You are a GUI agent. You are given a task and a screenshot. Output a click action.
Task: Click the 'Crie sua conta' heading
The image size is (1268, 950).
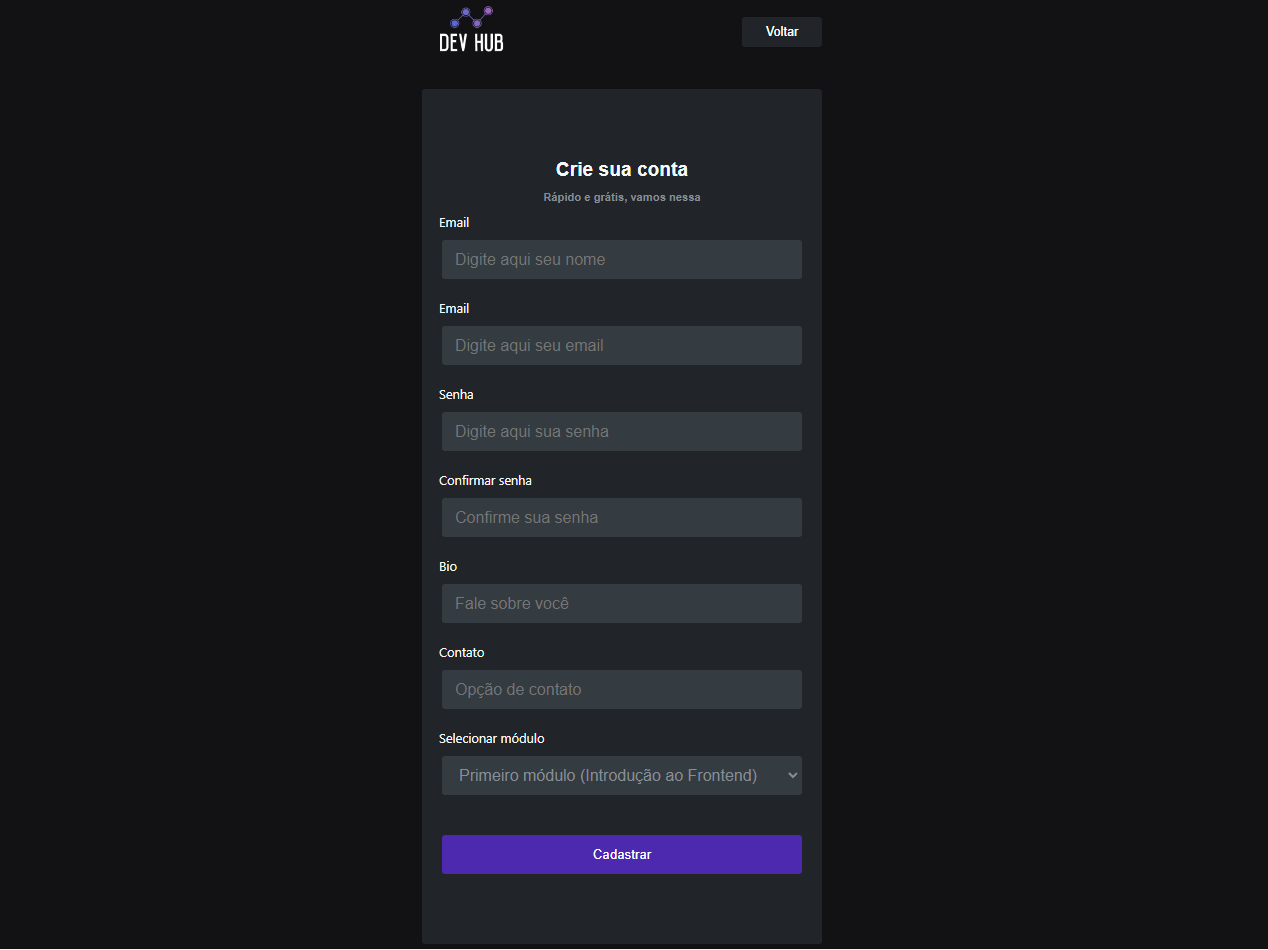[x=621, y=169]
